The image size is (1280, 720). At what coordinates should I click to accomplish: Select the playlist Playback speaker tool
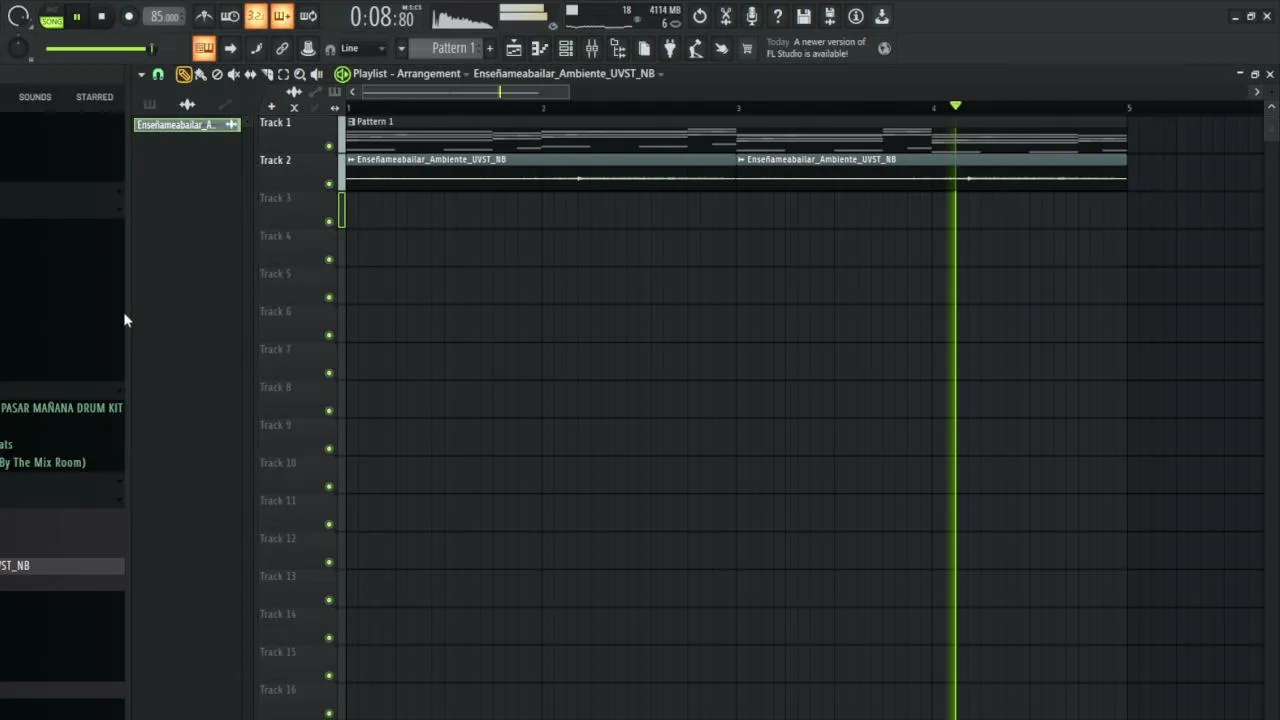[x=317, y=74]
